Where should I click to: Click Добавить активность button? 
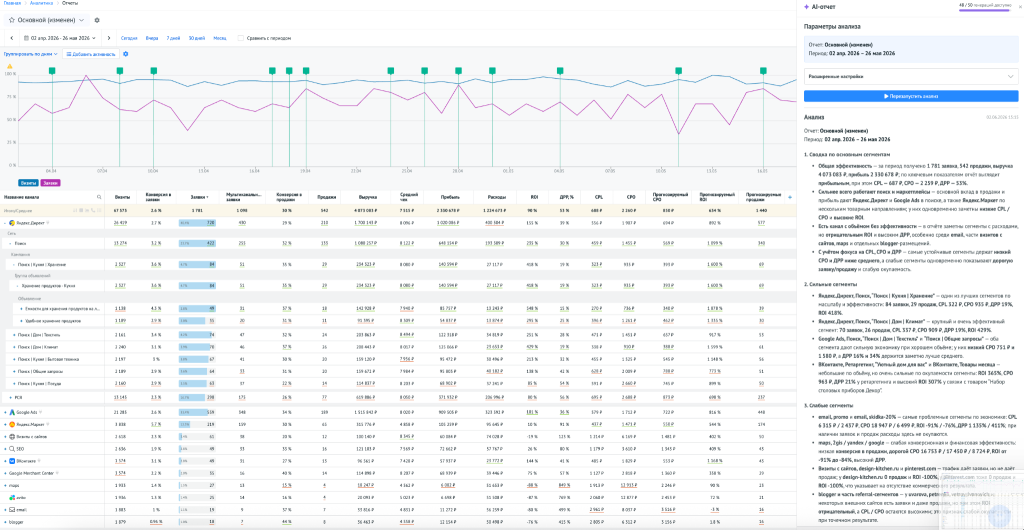point(91,54)
